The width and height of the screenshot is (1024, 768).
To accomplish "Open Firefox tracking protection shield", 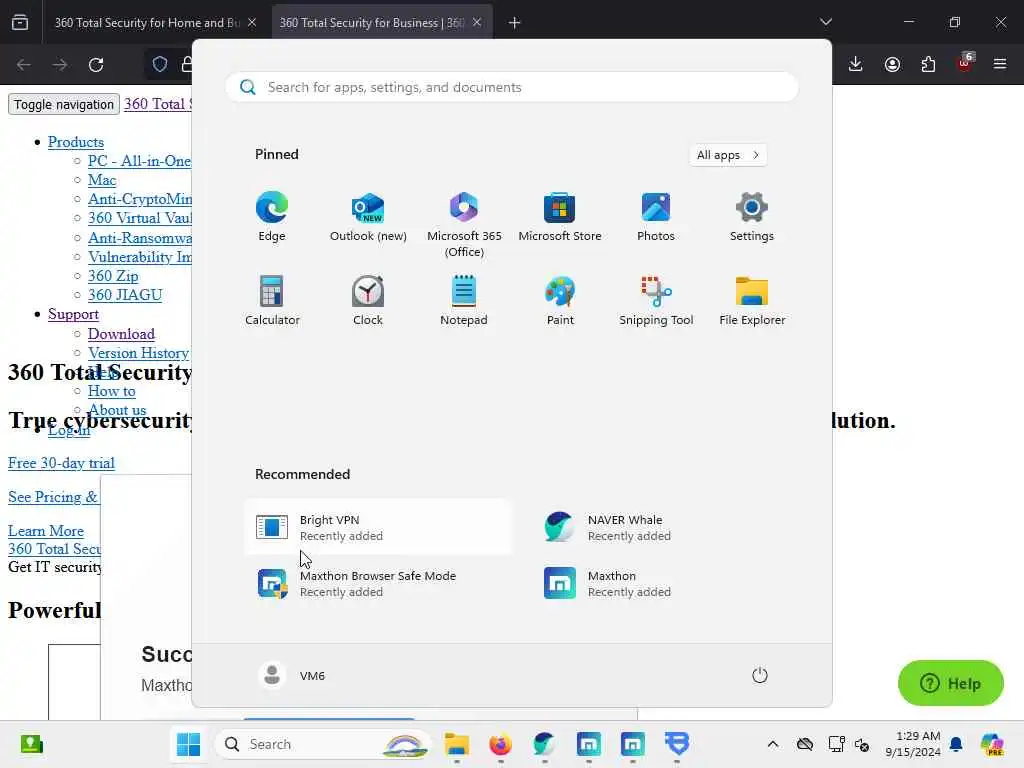I will coord(160,64).
